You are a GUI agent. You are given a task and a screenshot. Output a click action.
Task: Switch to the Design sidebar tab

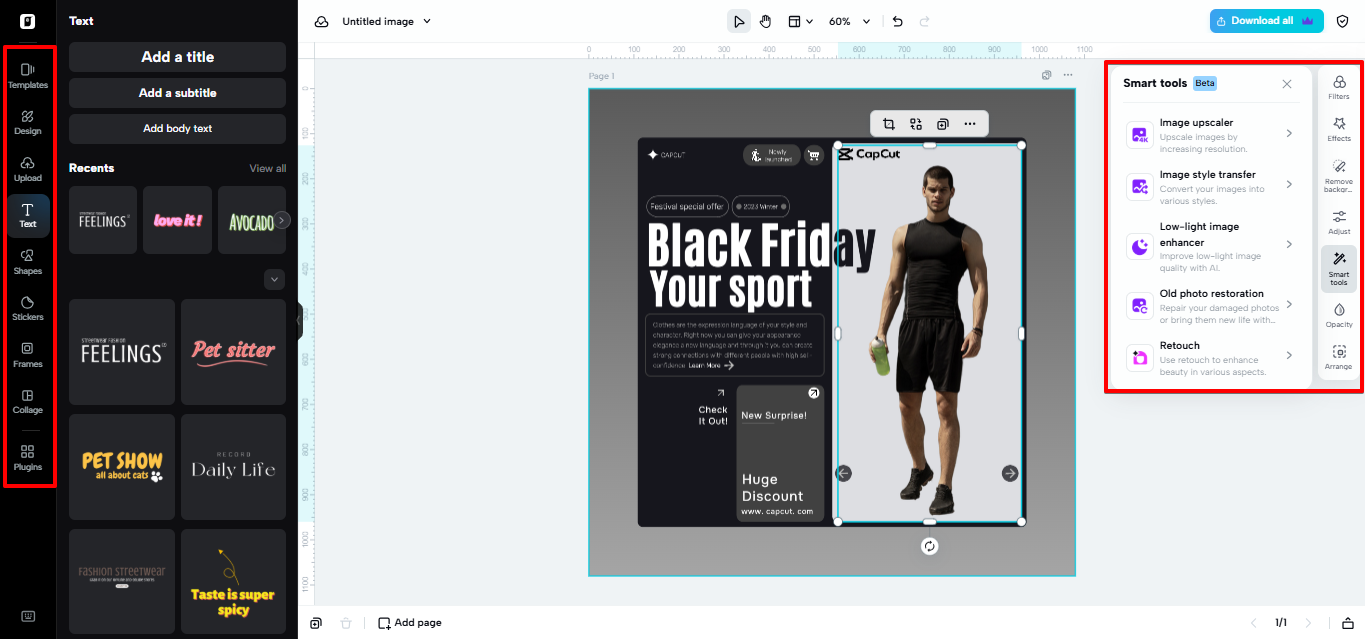(x=28, y=122)
